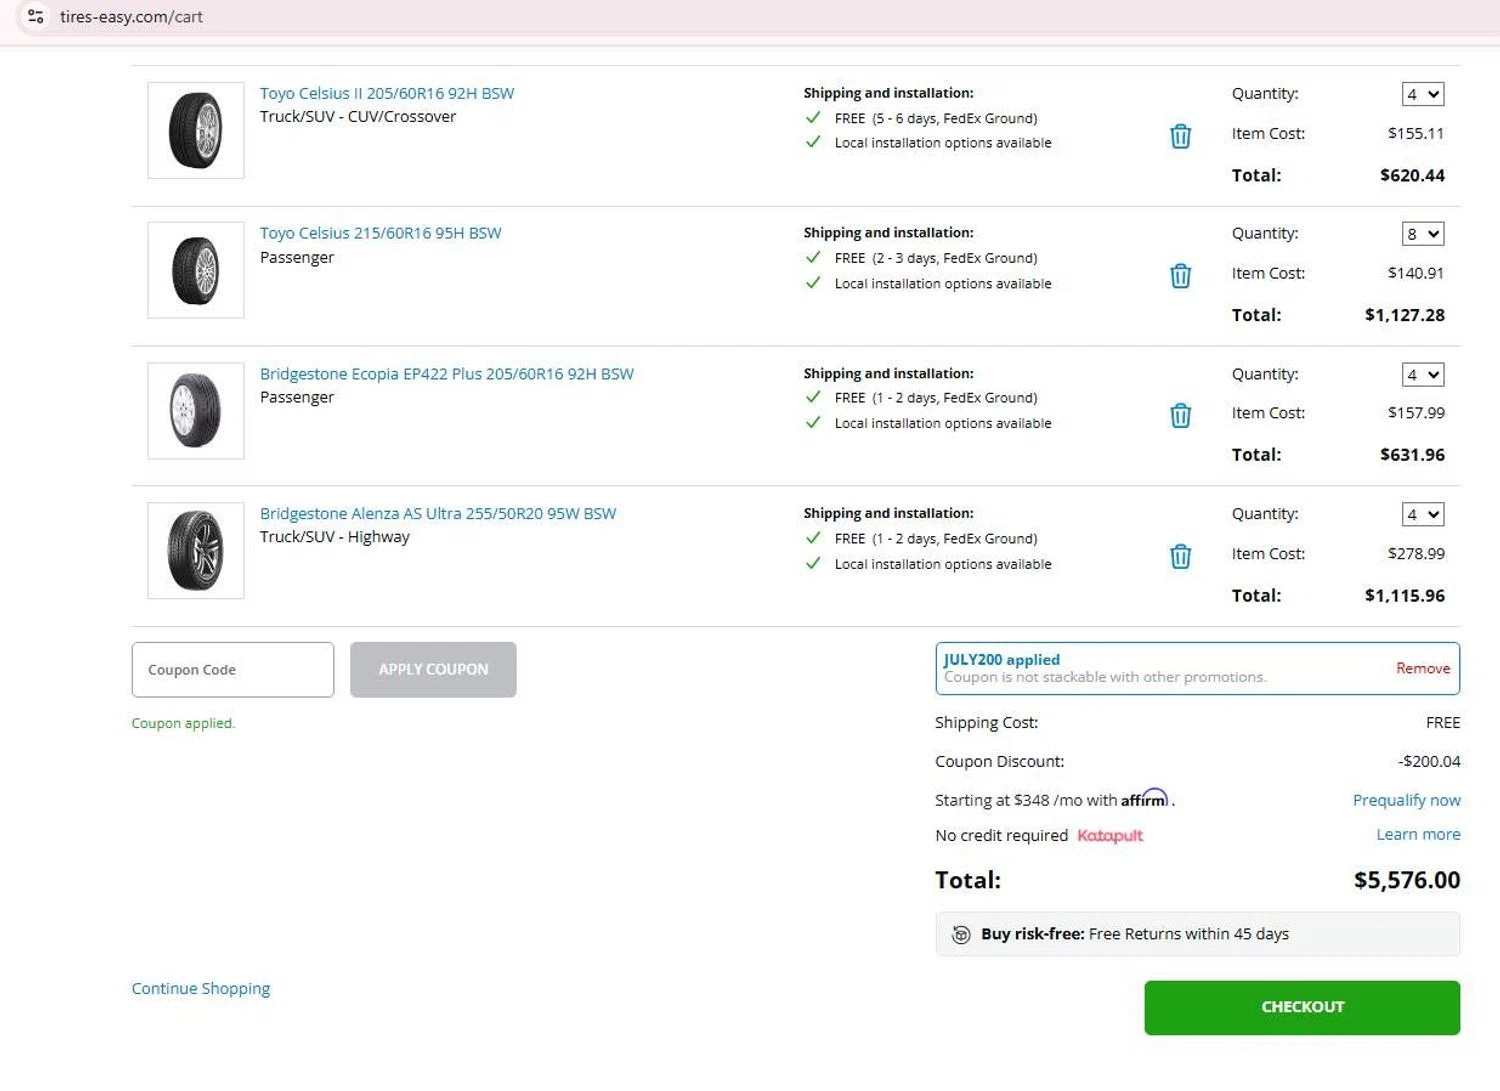Open Katapult Learn more link
Screen dimensions: 1500x1091
[x=1417, y=834]
